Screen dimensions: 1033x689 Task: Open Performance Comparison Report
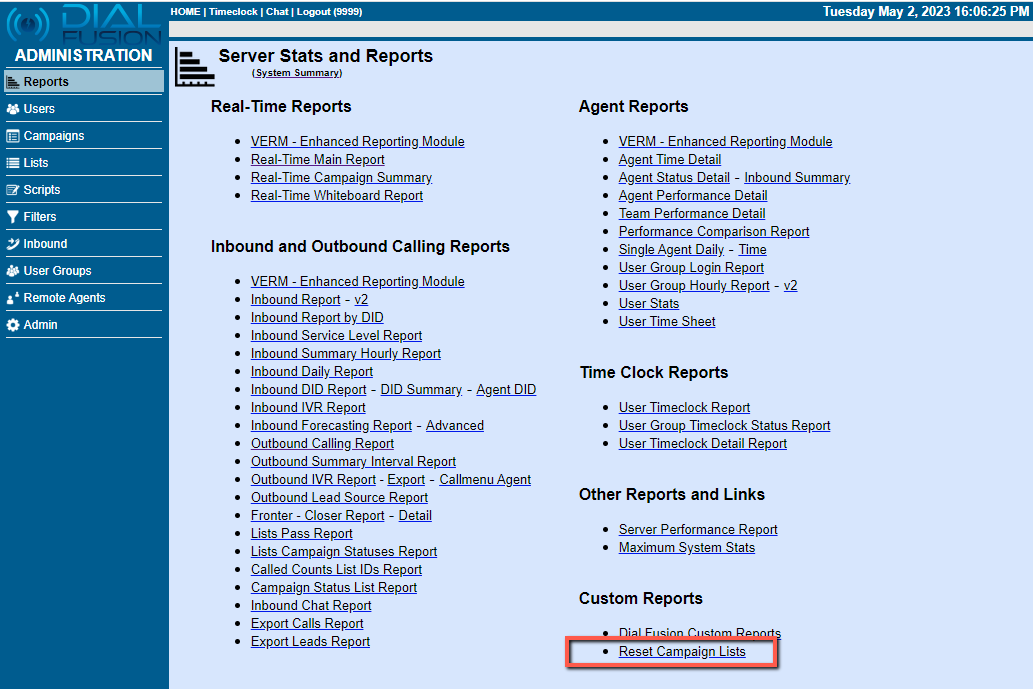[x=714, y=232]
